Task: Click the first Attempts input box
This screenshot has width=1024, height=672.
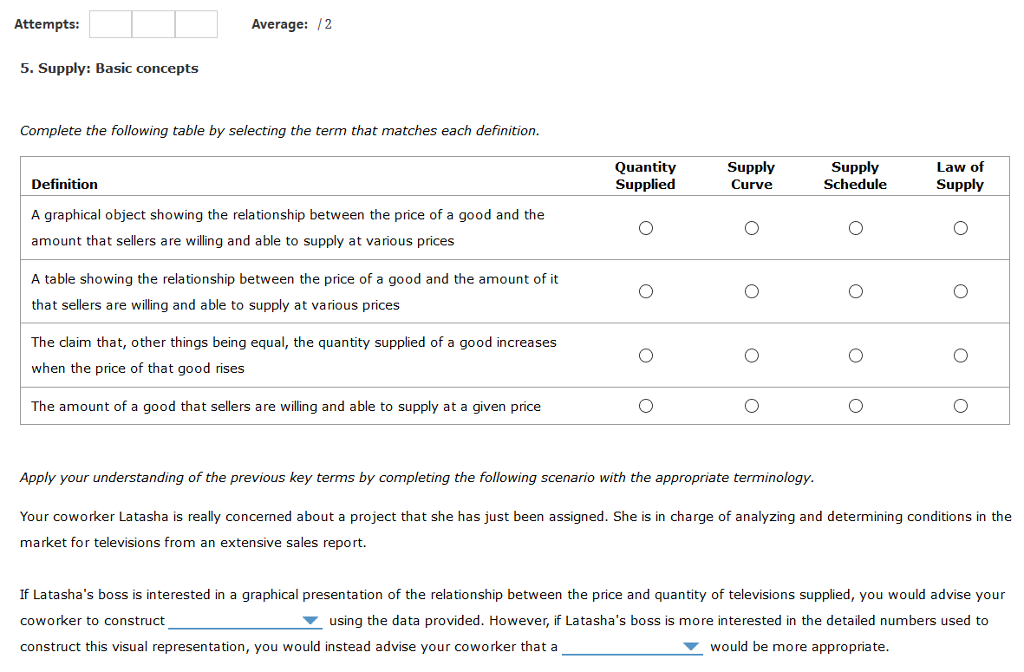Action: click(x=109, y=23)
